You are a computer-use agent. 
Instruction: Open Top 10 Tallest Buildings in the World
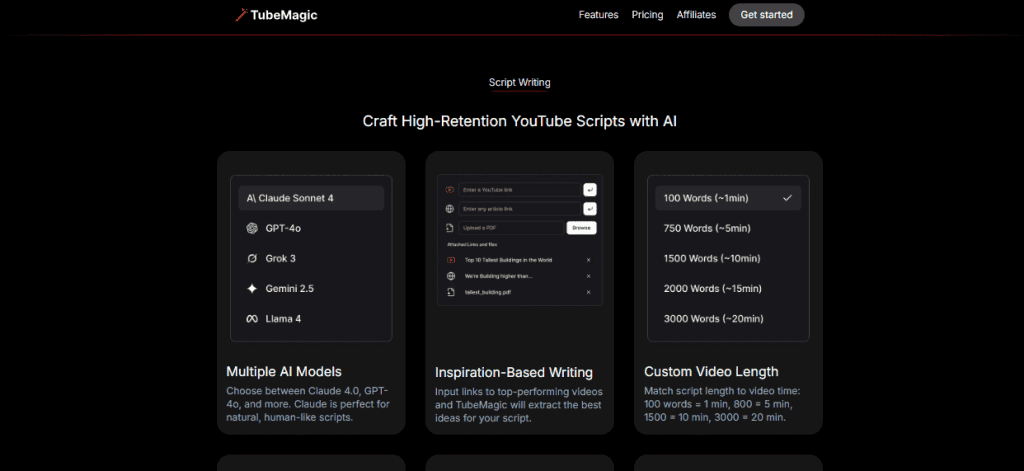click(x=508, y=260)
